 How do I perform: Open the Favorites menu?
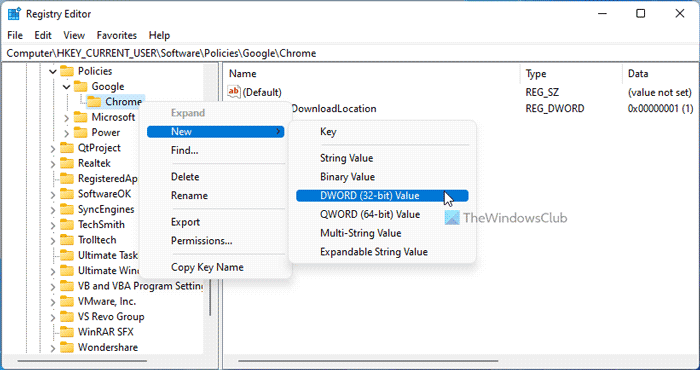117,35
